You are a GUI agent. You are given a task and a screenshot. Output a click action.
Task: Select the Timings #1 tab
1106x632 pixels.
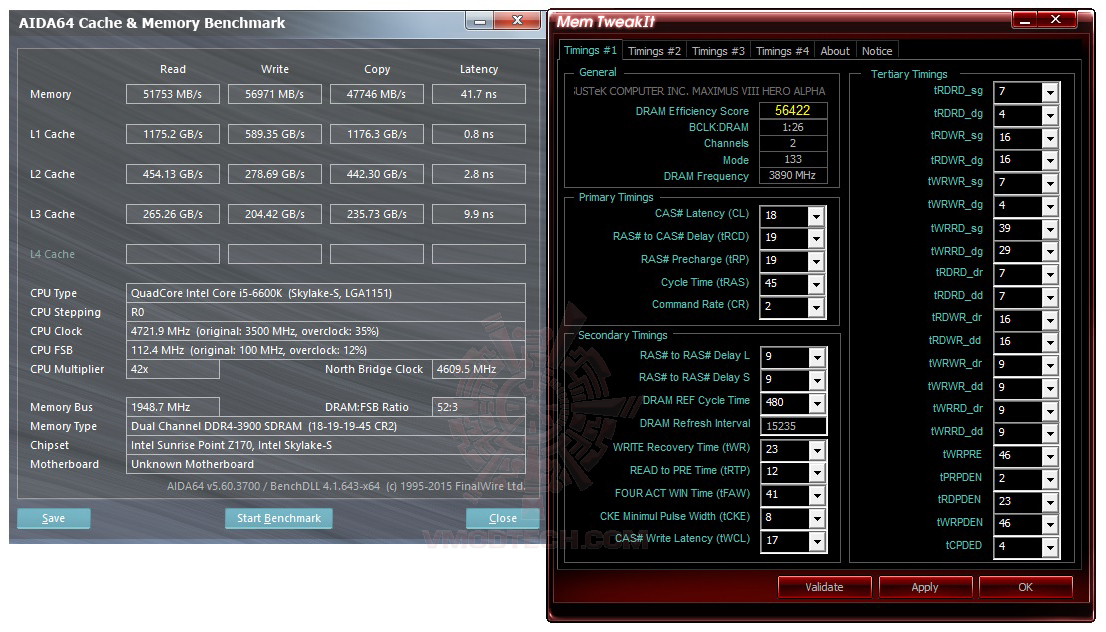(x=590, y=50)
